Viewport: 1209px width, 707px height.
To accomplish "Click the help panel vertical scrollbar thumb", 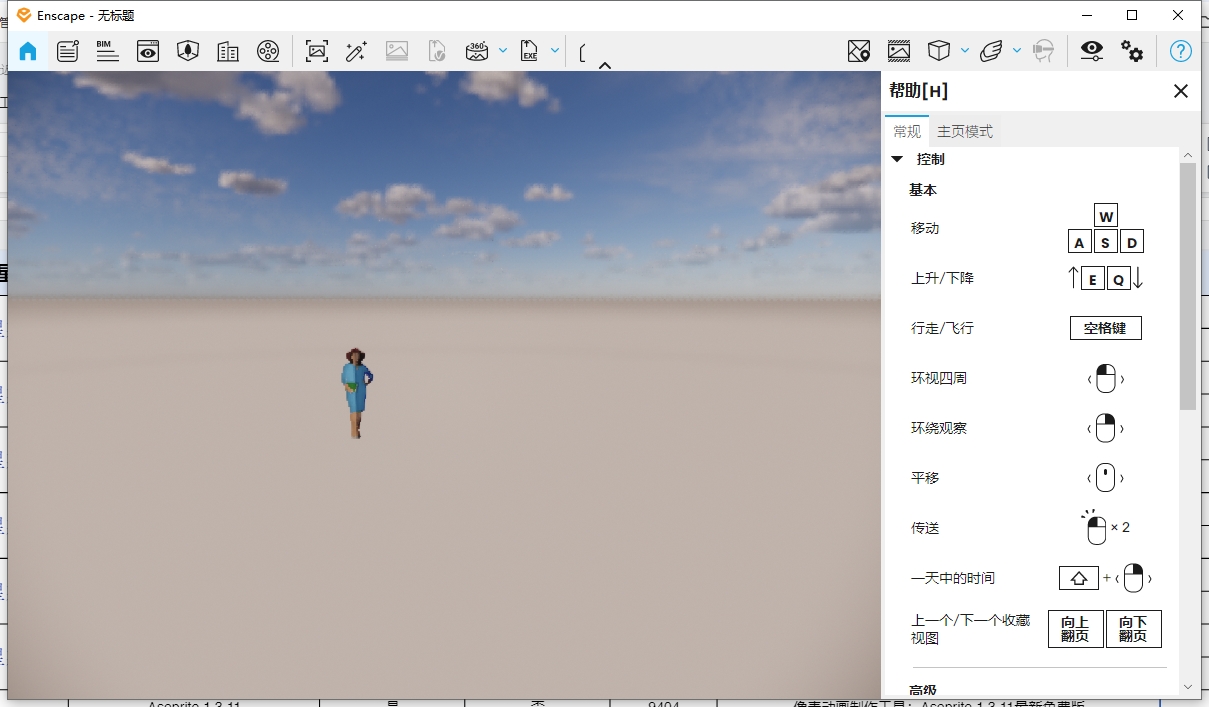I will tap(1187, 285).
